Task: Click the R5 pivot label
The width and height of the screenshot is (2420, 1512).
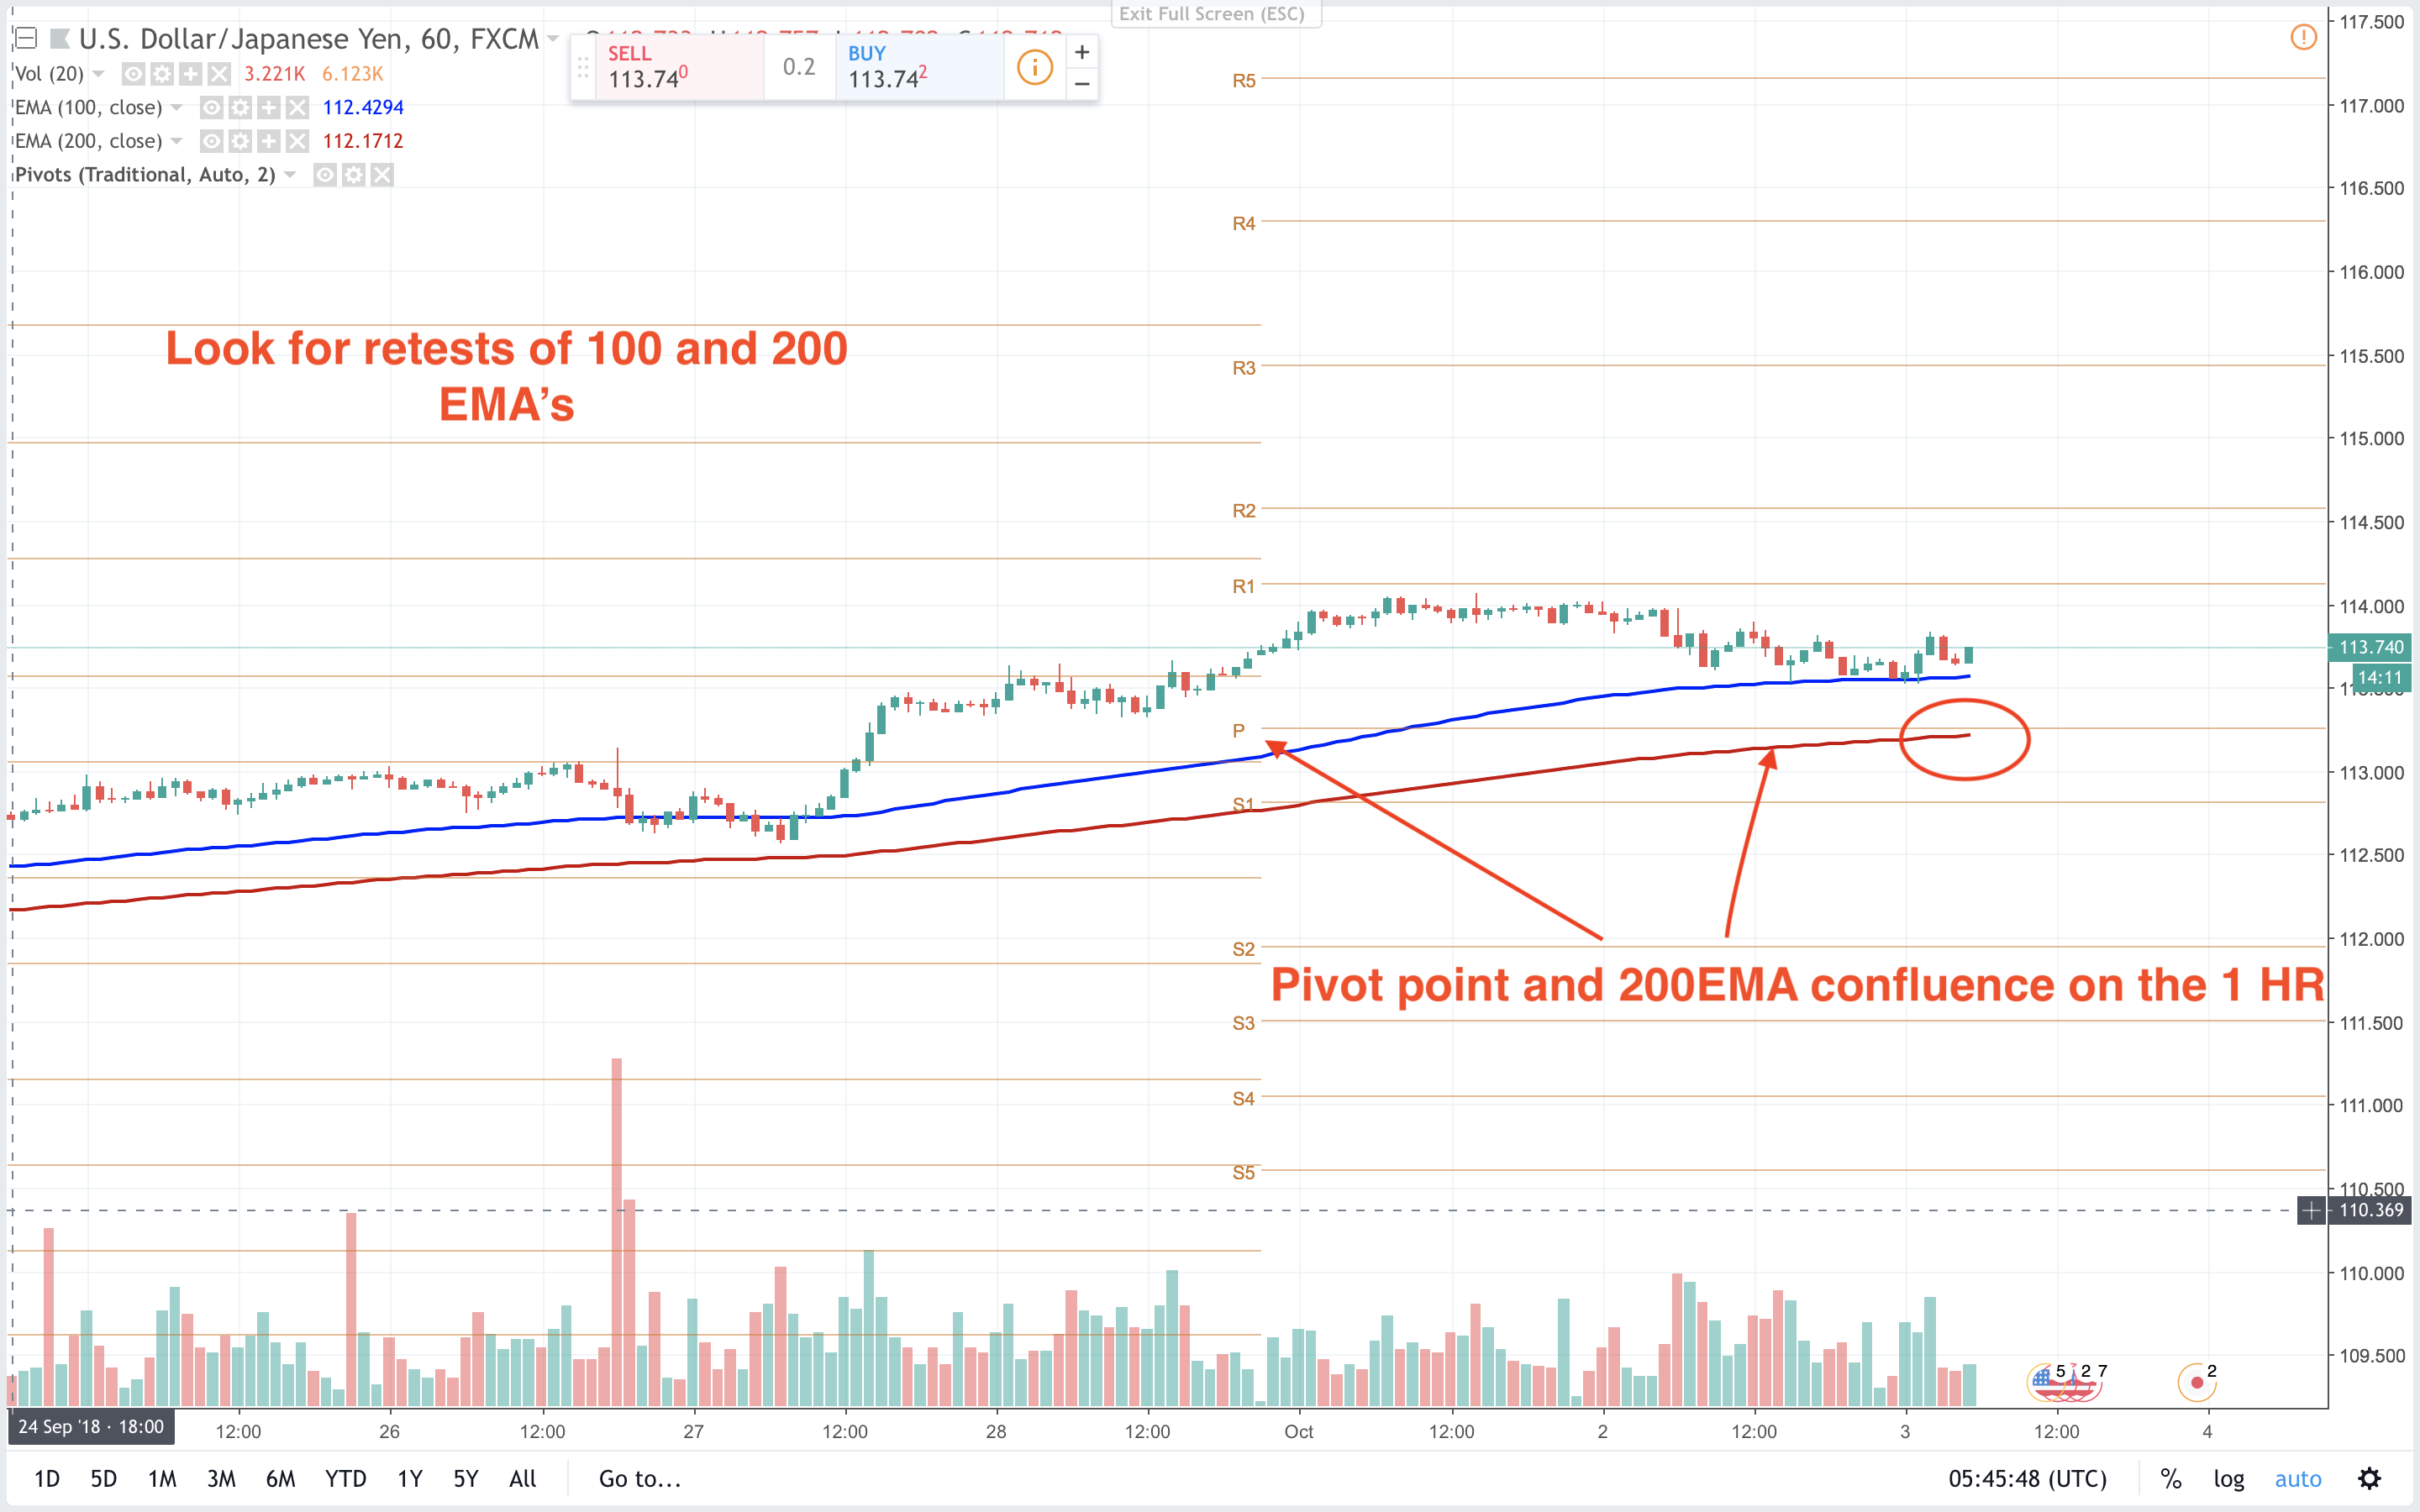Action: [1244, 81]
